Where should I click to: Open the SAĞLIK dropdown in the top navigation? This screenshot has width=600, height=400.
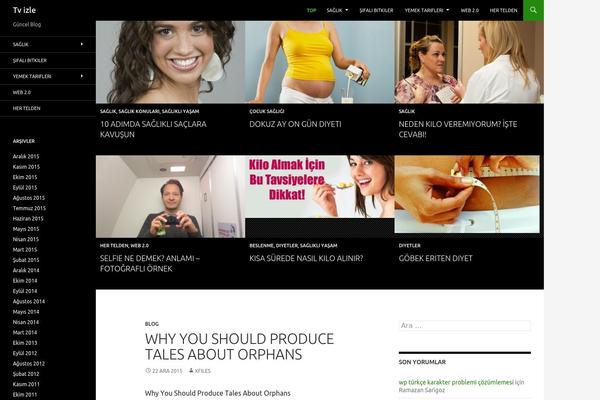tap(337, 10)
